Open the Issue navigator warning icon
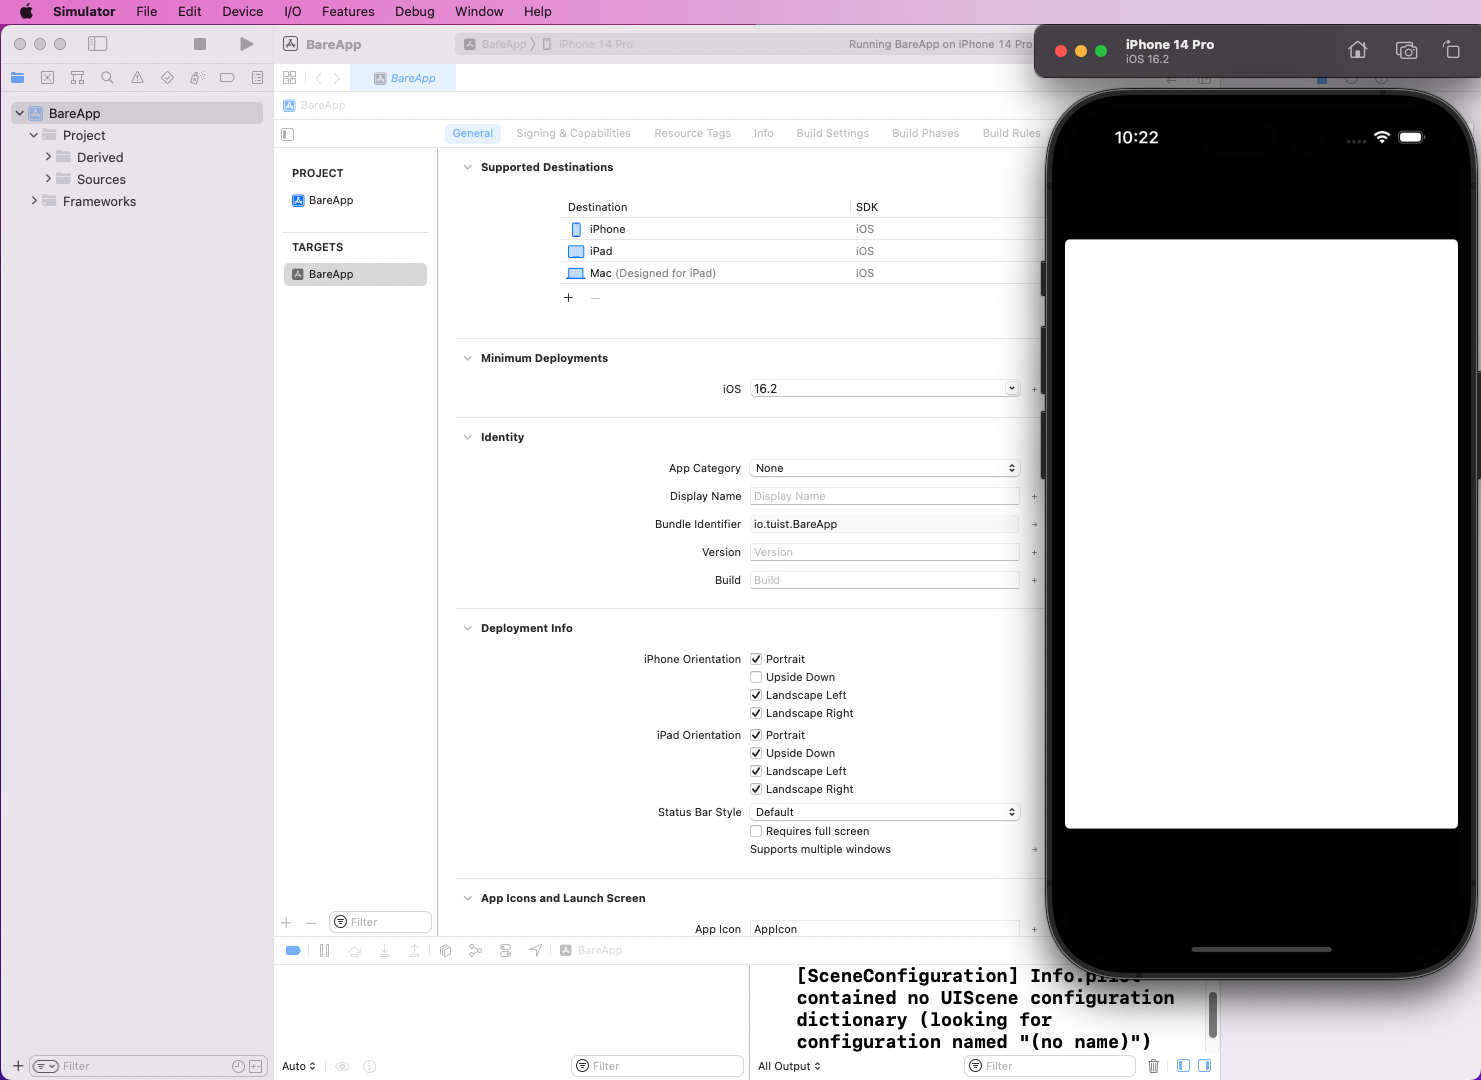Image resolution: width=1481 pixels, height=1080 pixels. [x=137, y=78]
